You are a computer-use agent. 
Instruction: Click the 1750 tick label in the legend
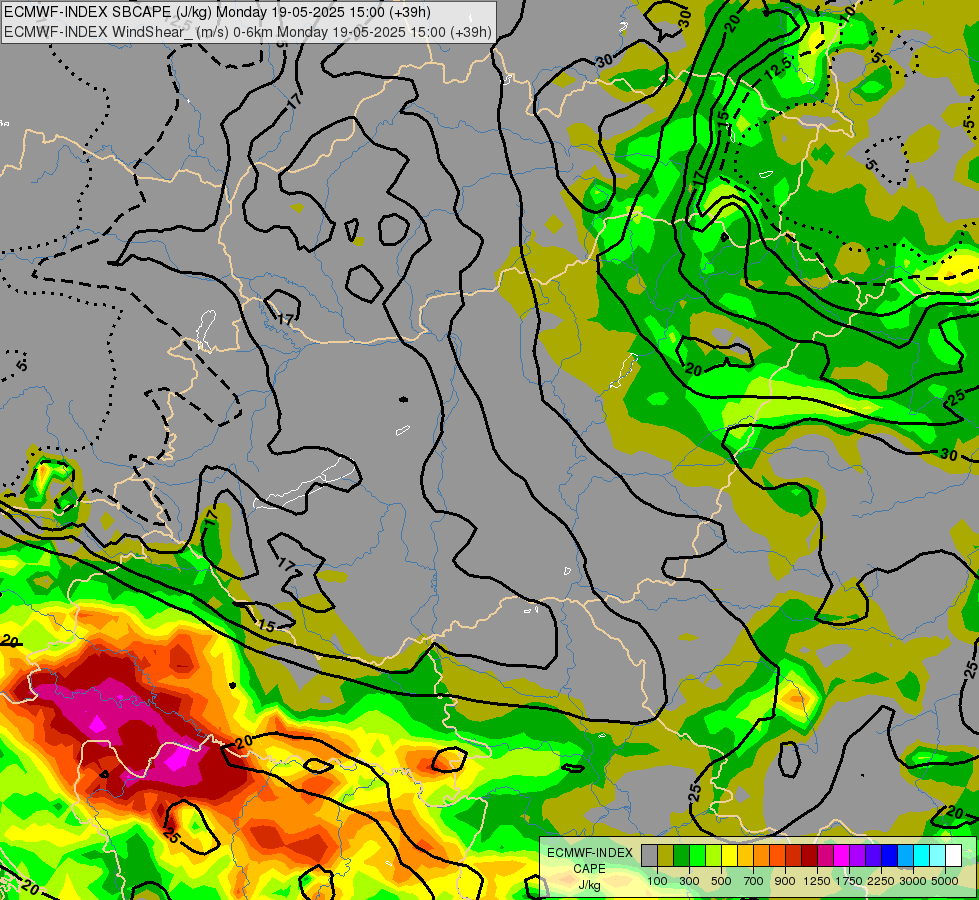pyautogui.click(x=849, y=881)
